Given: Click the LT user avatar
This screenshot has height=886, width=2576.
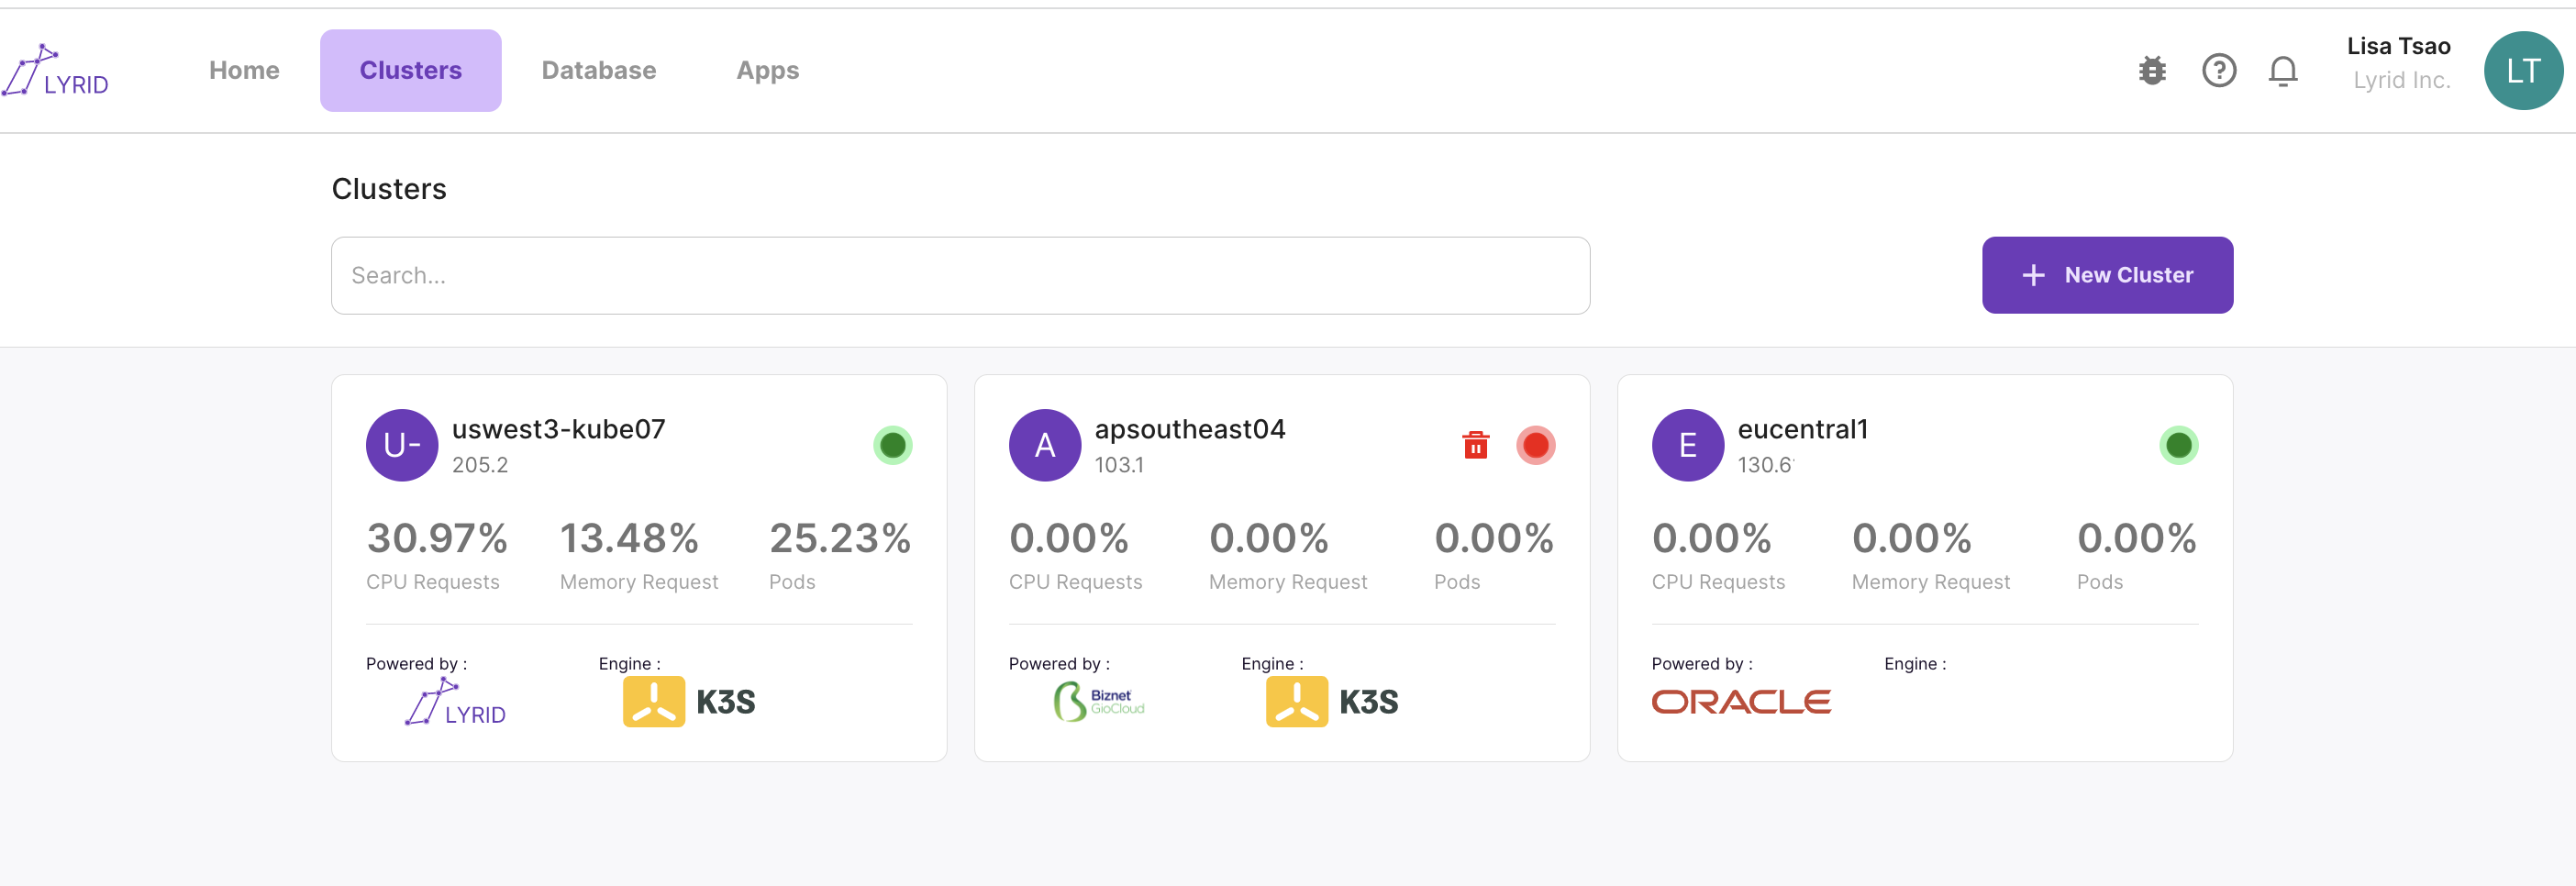Looking at the screenshot, I should pyautogui.click(x=2522, y=71).
